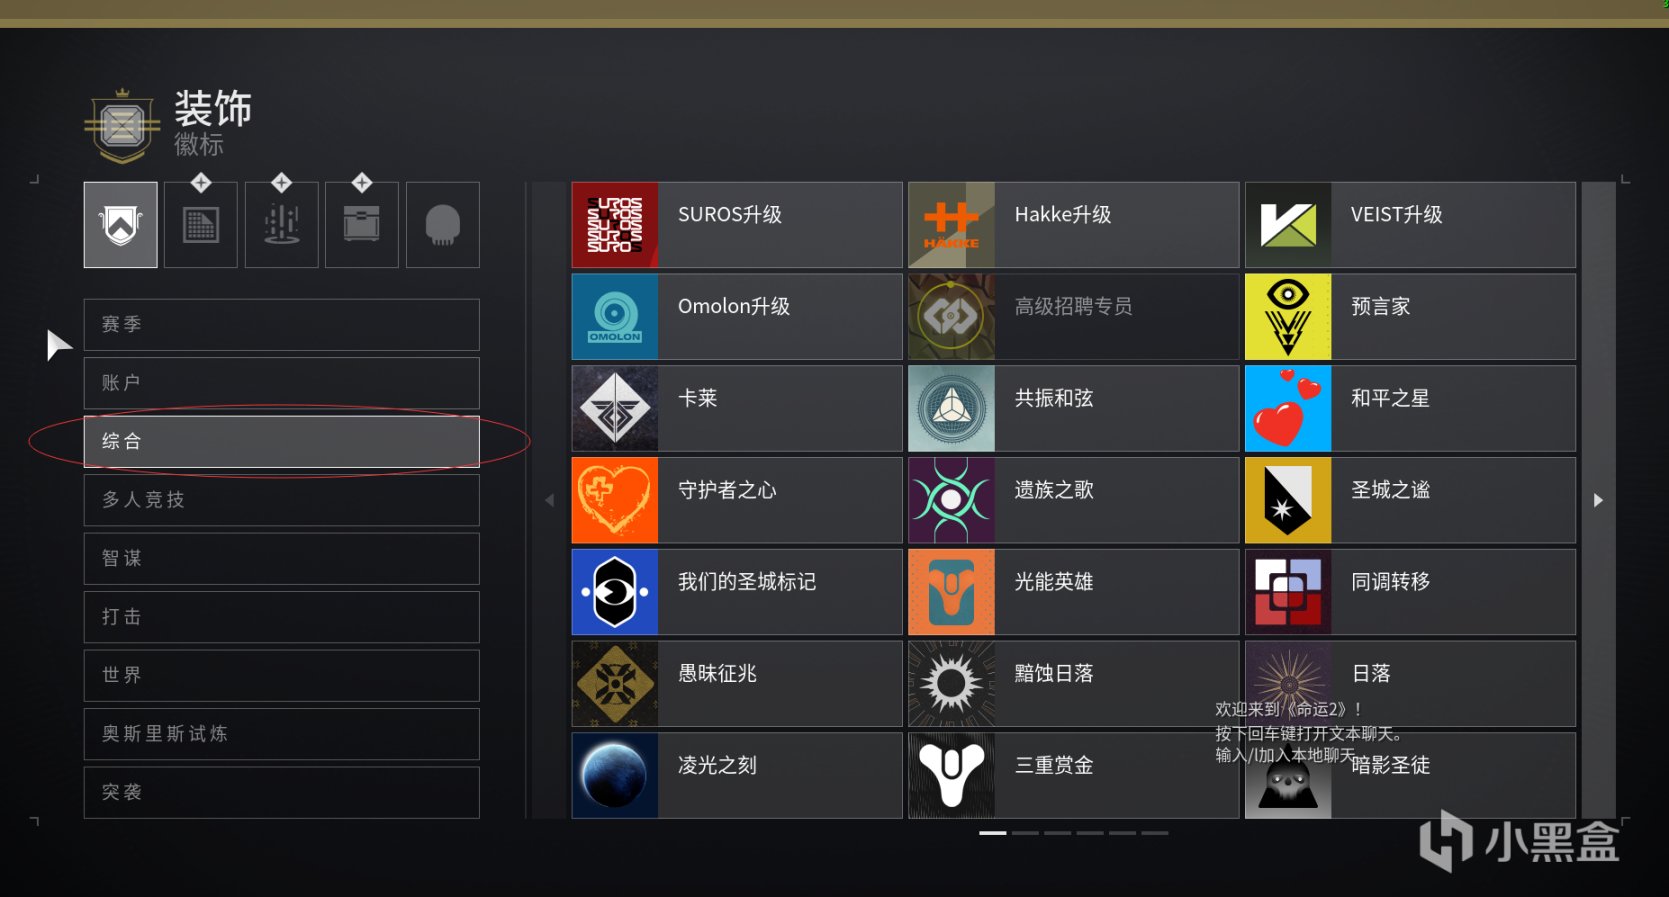Screen dimensions: 1669x897
Task: Select the 和平之星 red hearts emblem
Action: [1410, 408]
